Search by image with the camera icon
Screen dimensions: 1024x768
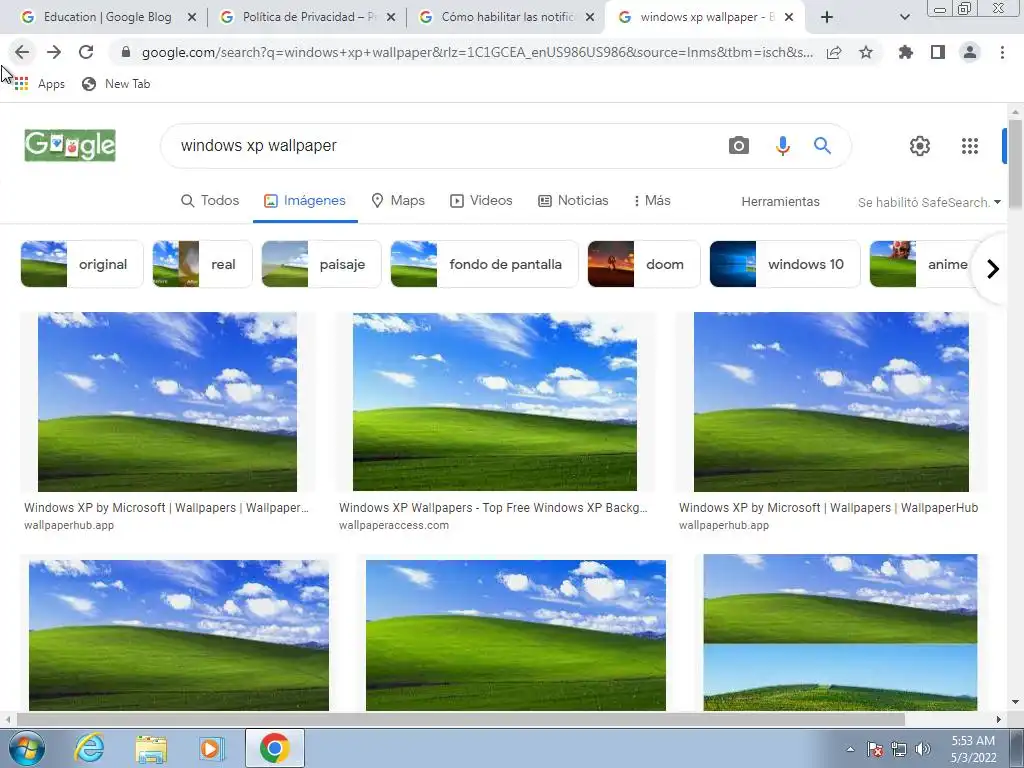[739, 145]
